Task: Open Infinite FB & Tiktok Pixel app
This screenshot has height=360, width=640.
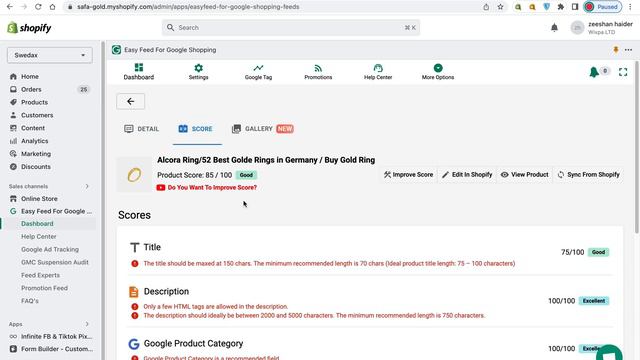Action: click(x=56, y=337)
